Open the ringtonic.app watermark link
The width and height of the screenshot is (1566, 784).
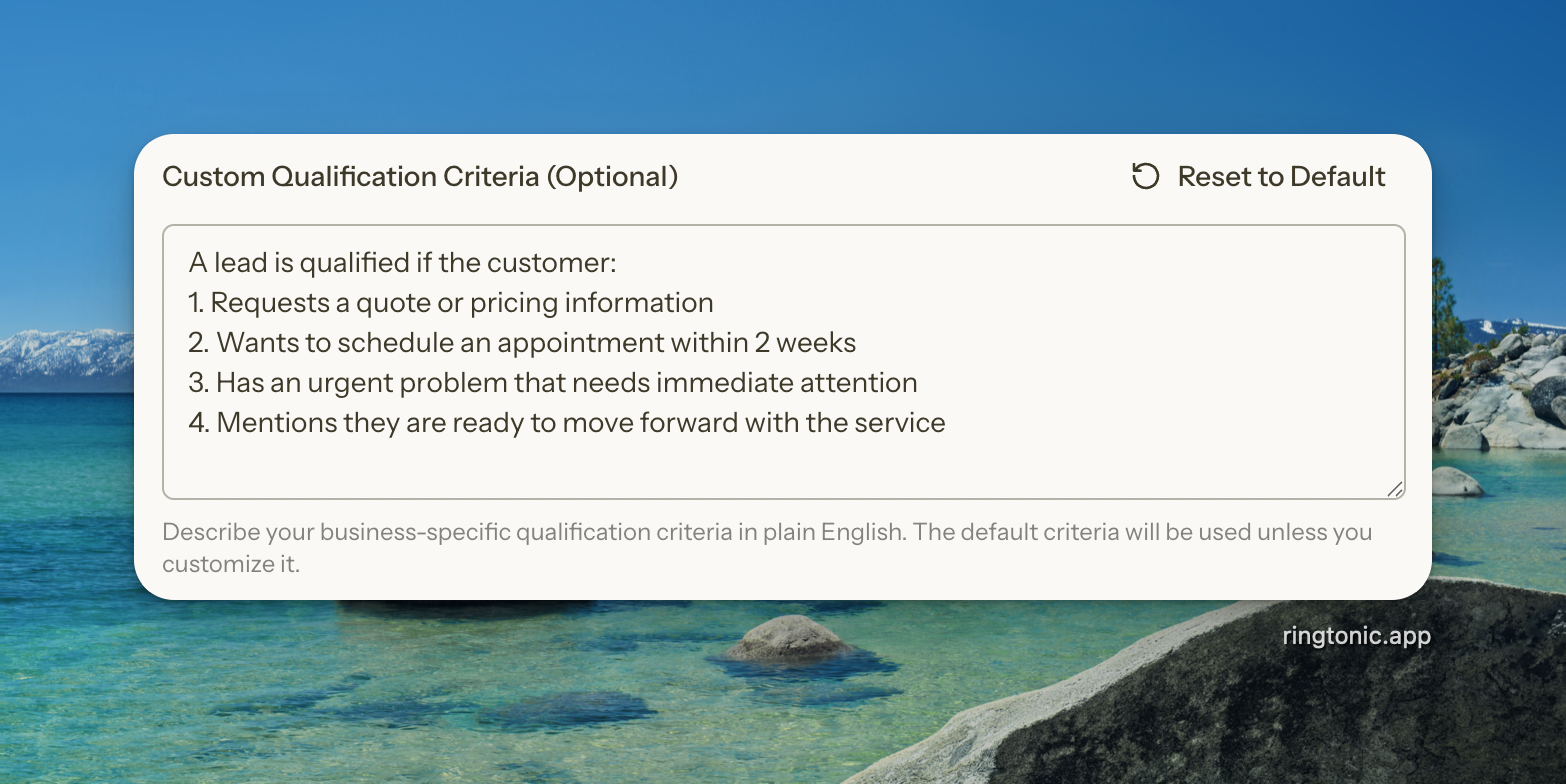click(1356, 636)
